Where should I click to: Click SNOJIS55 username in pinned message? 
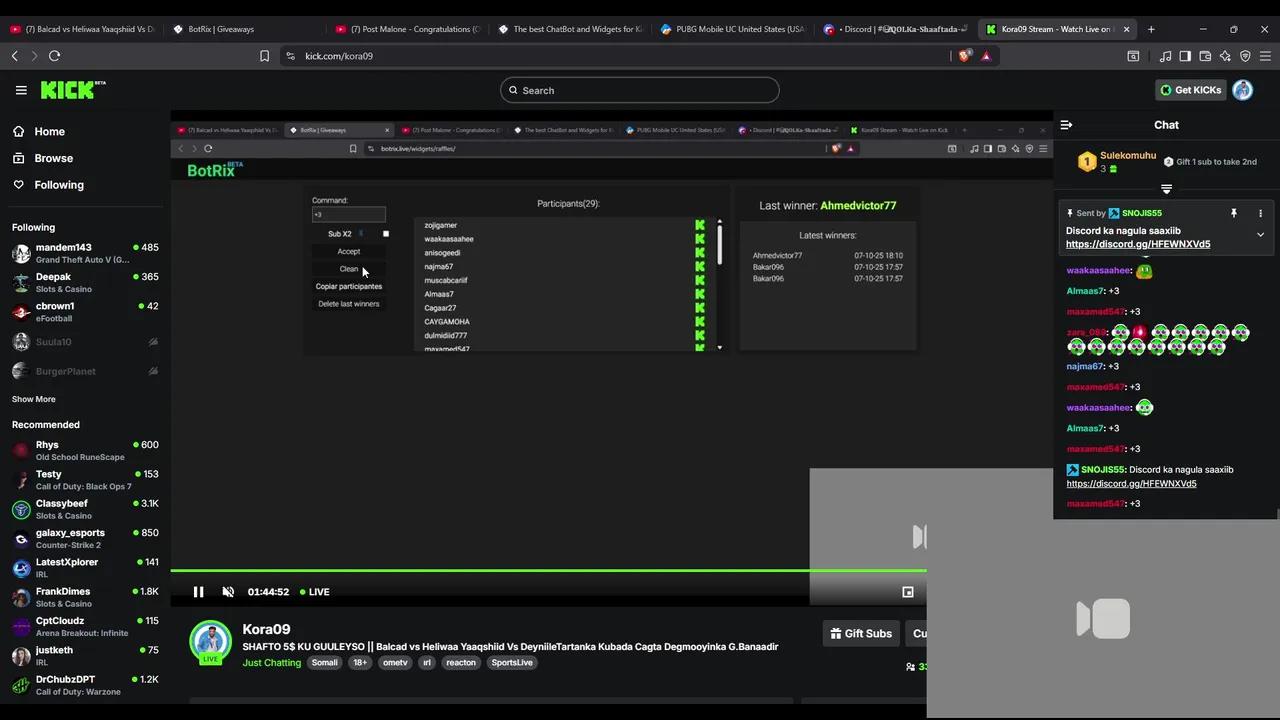[x=1141, y=213]
